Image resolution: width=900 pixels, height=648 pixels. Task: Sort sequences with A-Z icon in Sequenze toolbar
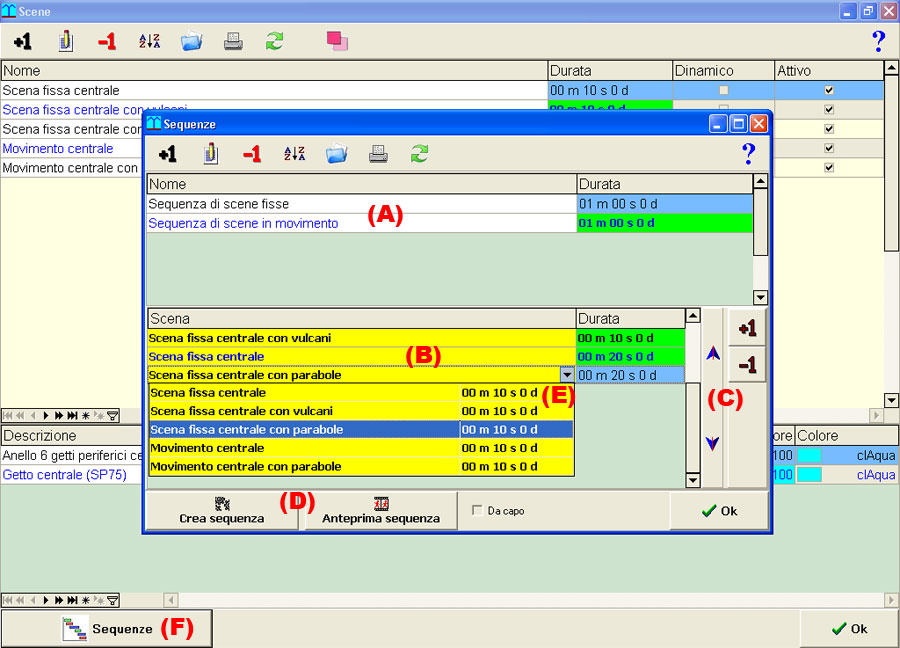[294, 154]
